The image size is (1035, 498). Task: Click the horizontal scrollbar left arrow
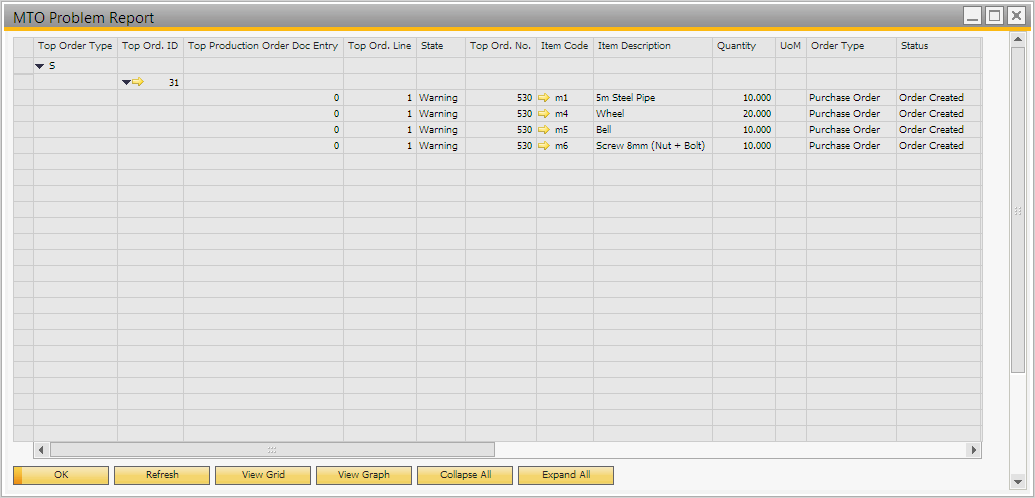(x=41, y=450)
